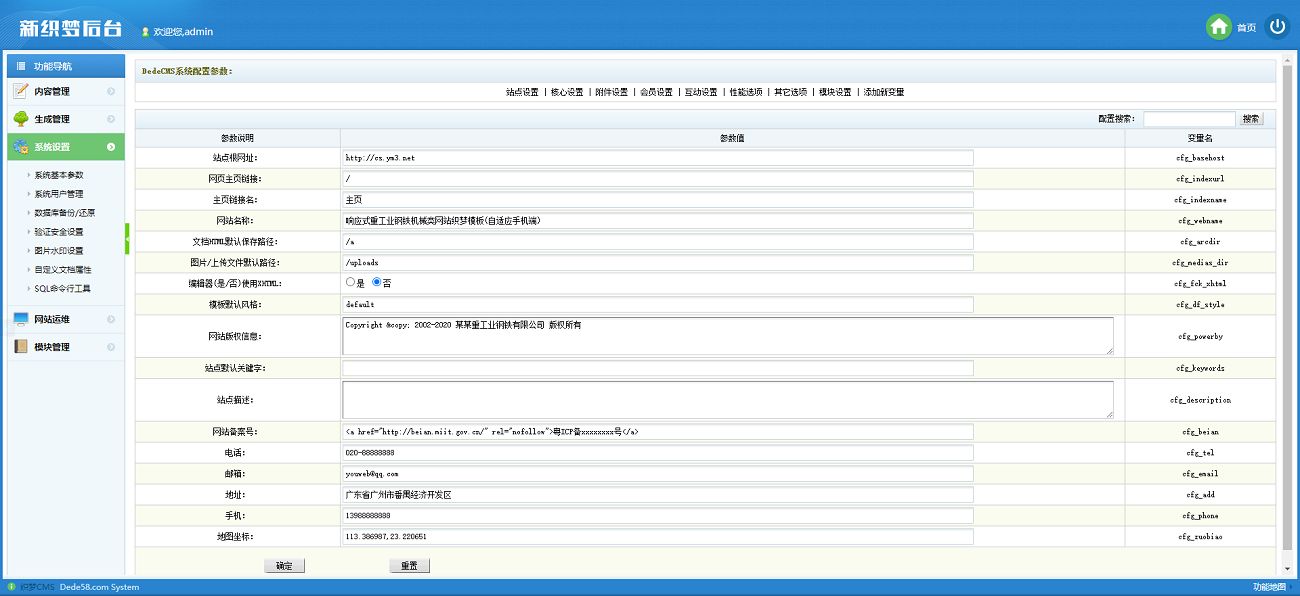The width and height of the screenshot is (1300, 596).
Task: Click the power logout icon
Action: pos(1277,27)
